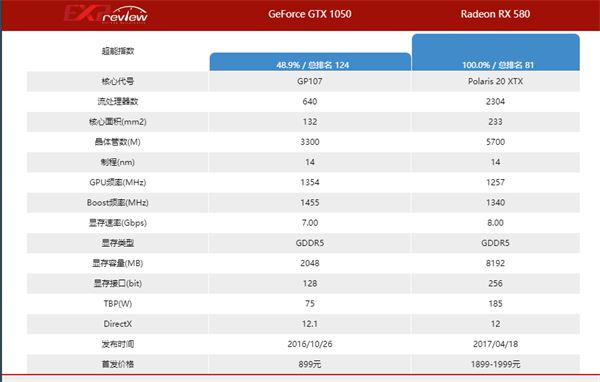Image resolution: width=600 pixels, height=382 pixels.
Task: Select the 发布时间 row label
Action: (118, 344)
